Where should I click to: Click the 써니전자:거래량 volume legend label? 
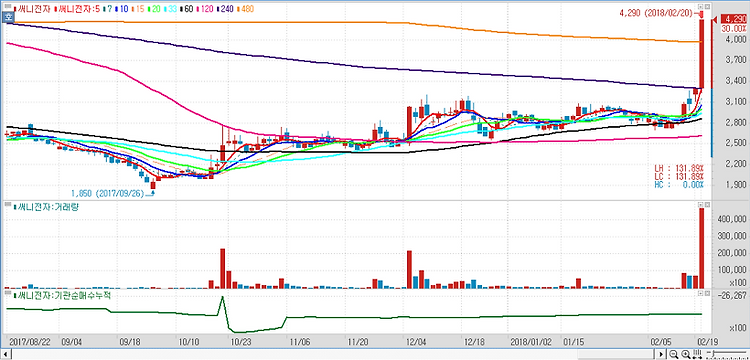click(45, 207)
